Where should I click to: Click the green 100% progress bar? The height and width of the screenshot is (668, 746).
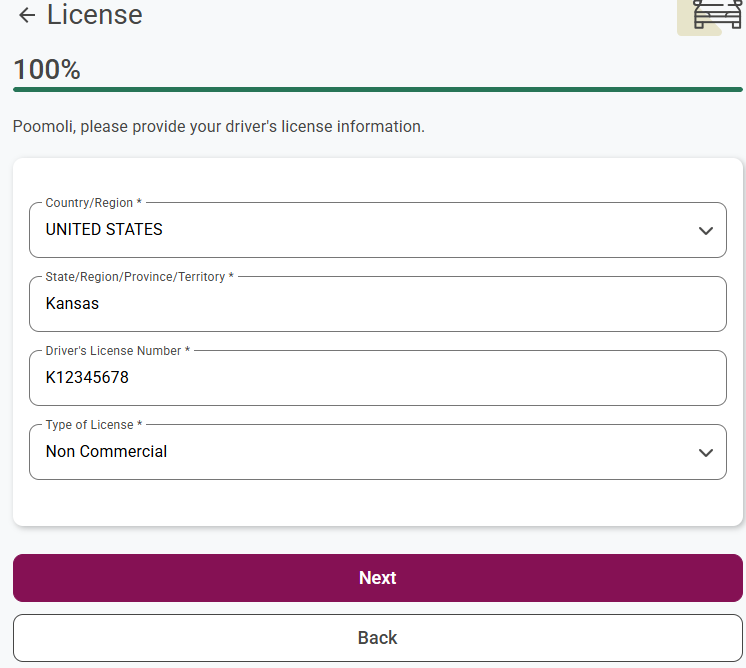click(378, 89)
